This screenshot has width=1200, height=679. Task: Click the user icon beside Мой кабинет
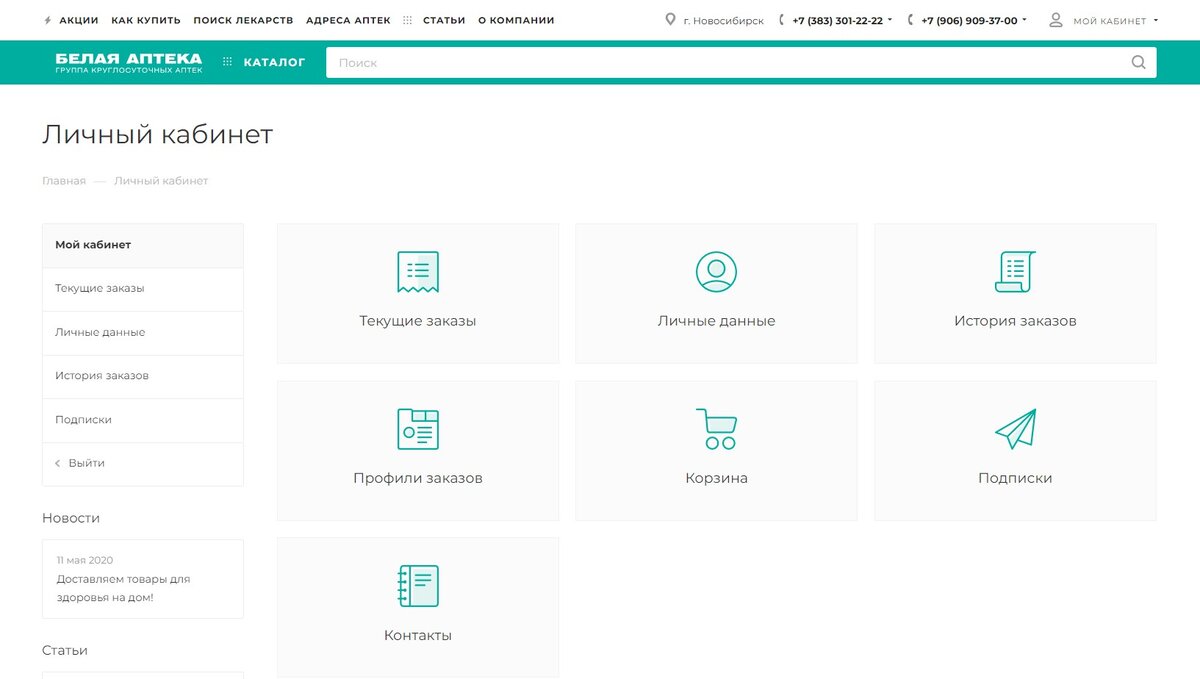pyautogui.click(x=1055, y=20)
